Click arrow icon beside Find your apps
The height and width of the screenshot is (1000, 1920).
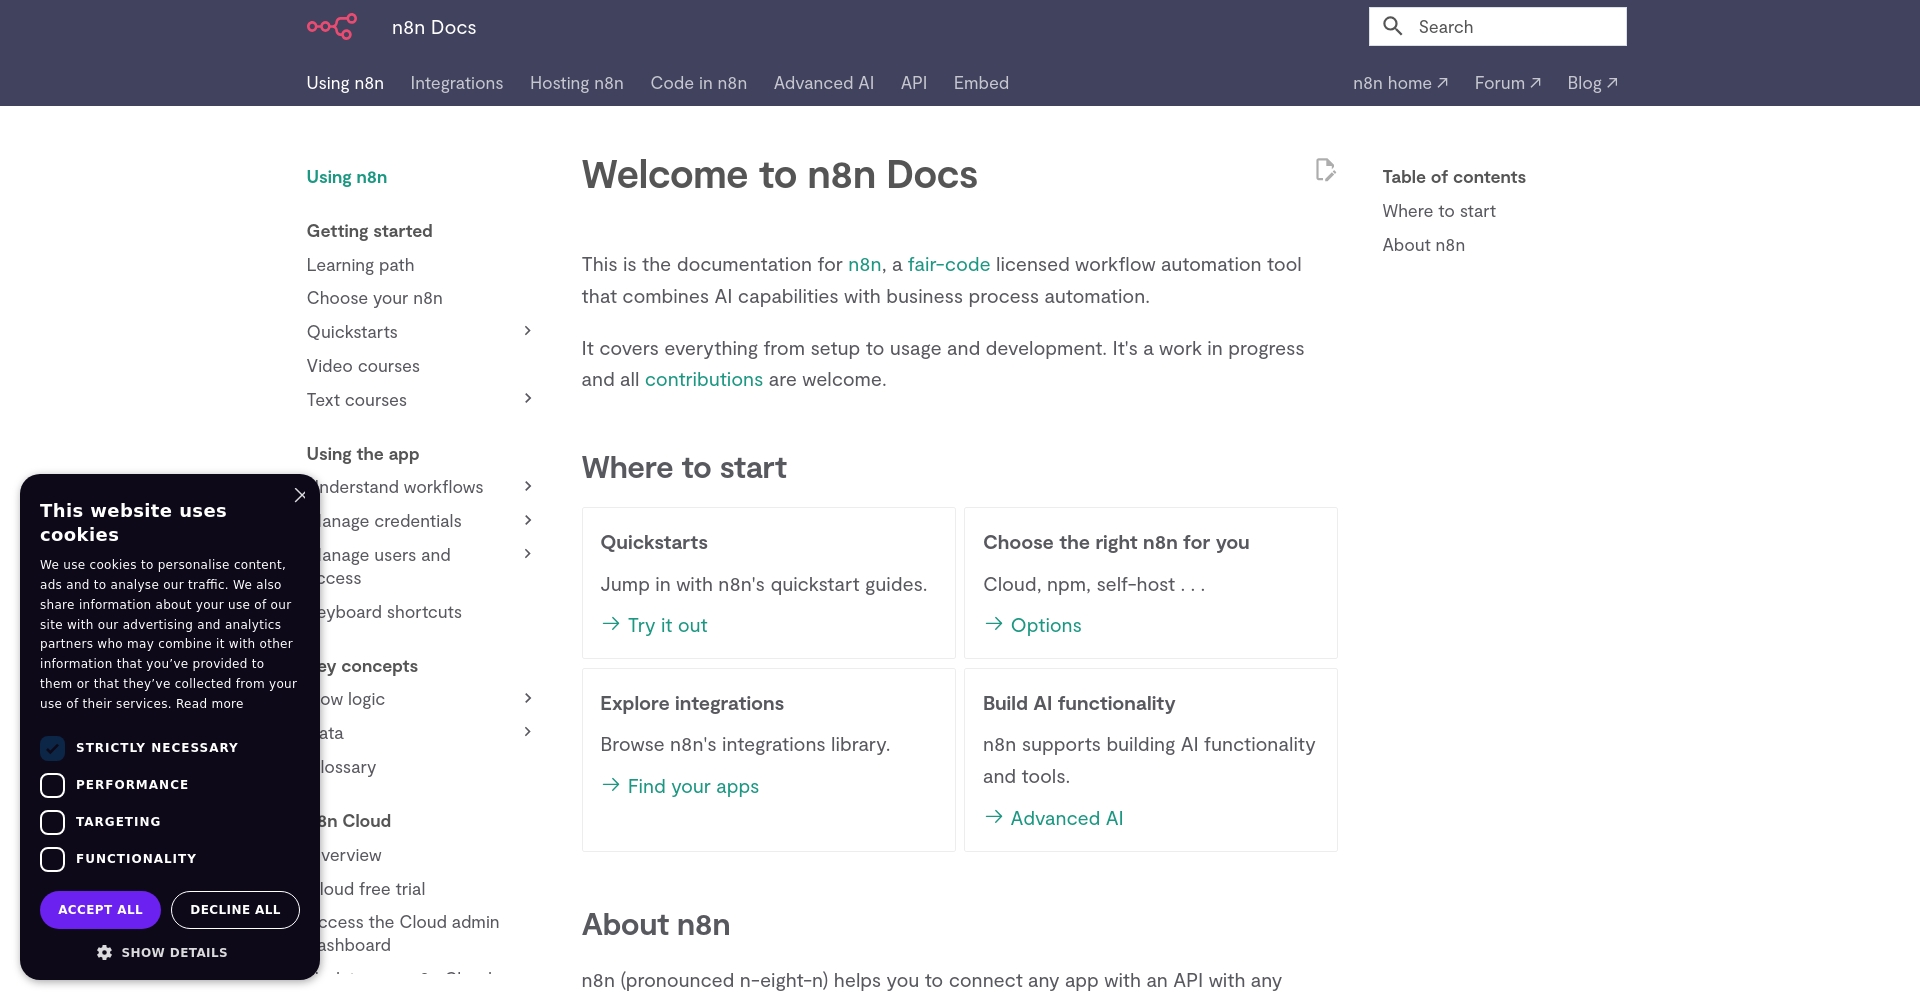coord(611,785)
